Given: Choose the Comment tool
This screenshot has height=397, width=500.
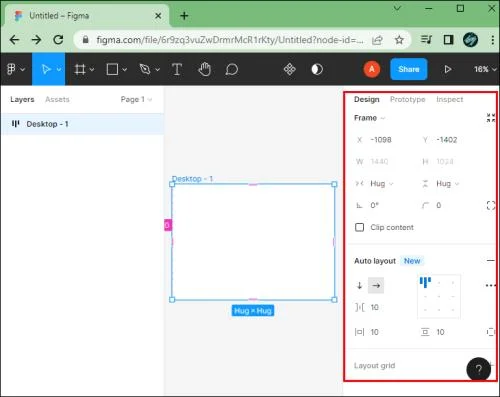Looking at the screenshot, I should pyautogui.click(x=231, y=69).
